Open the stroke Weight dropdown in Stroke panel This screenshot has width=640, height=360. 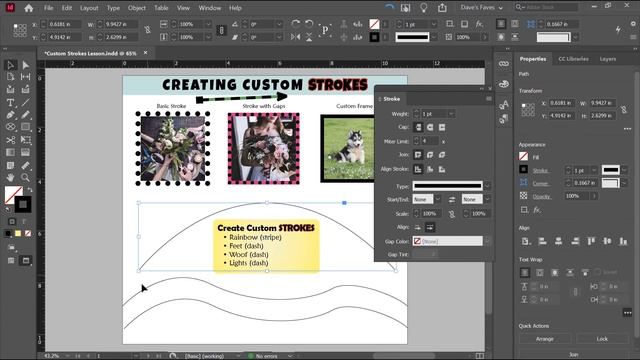click(x=451, y=114)
